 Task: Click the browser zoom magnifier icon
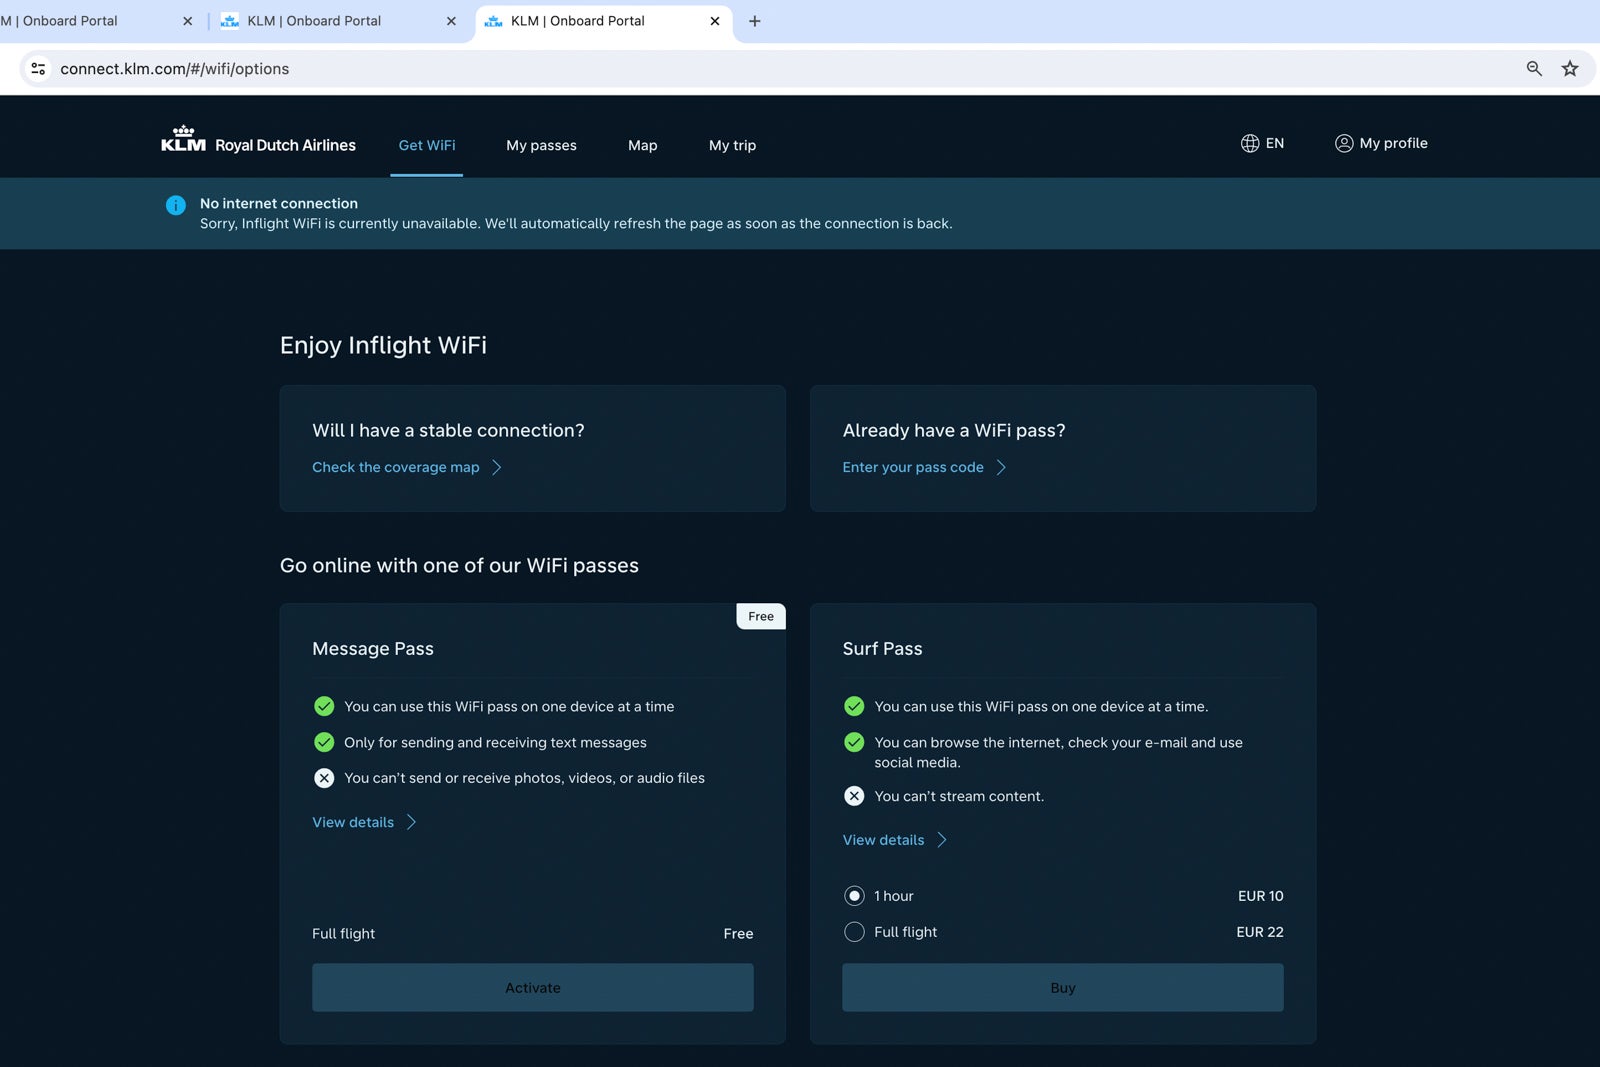(x=1533, y=69)
